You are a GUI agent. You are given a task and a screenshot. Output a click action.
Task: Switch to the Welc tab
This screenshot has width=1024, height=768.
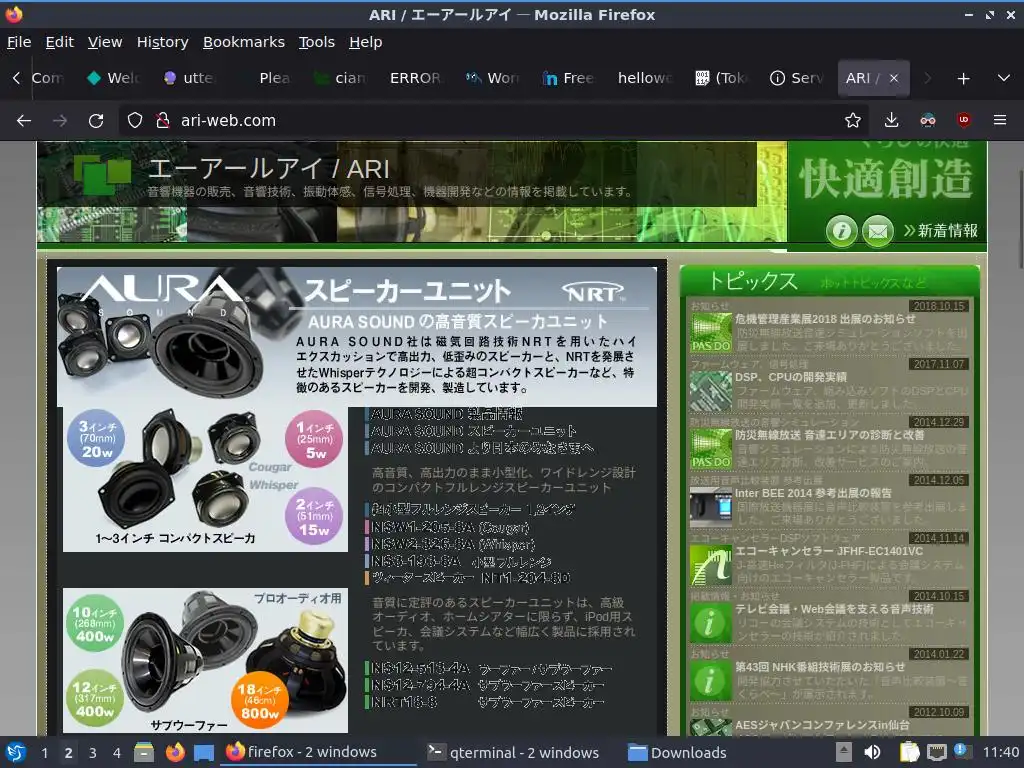click(114, 78)
